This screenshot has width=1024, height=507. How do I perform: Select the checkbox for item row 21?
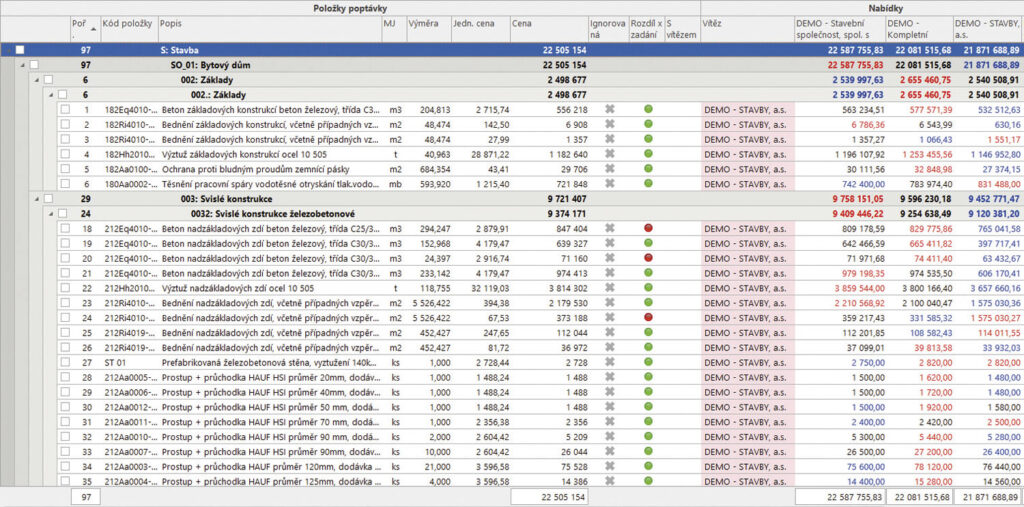pos(64,274)
